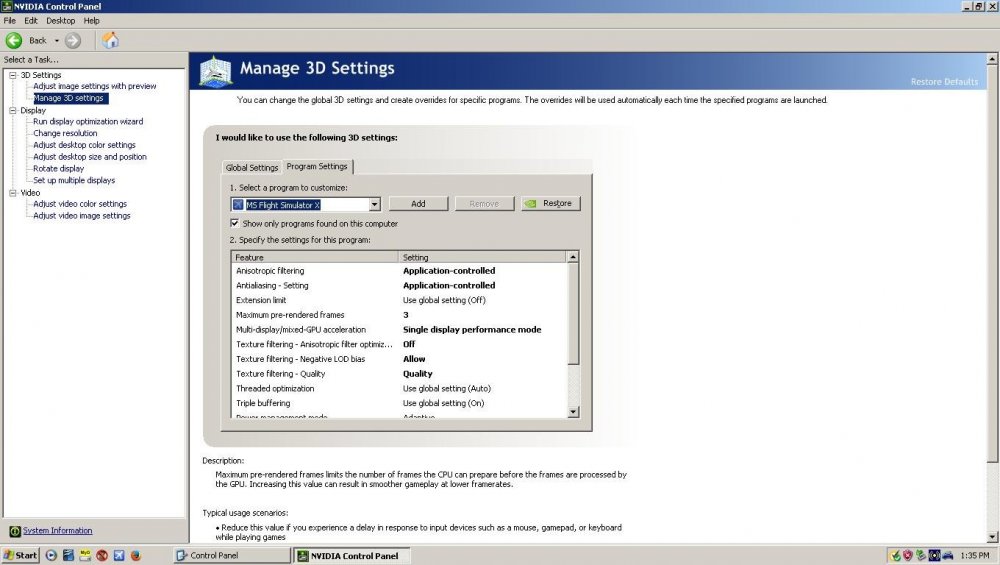1000x565 pixels.
Task: Open the Edit menu
Action: pyautogui.click(x=31, y=20)
